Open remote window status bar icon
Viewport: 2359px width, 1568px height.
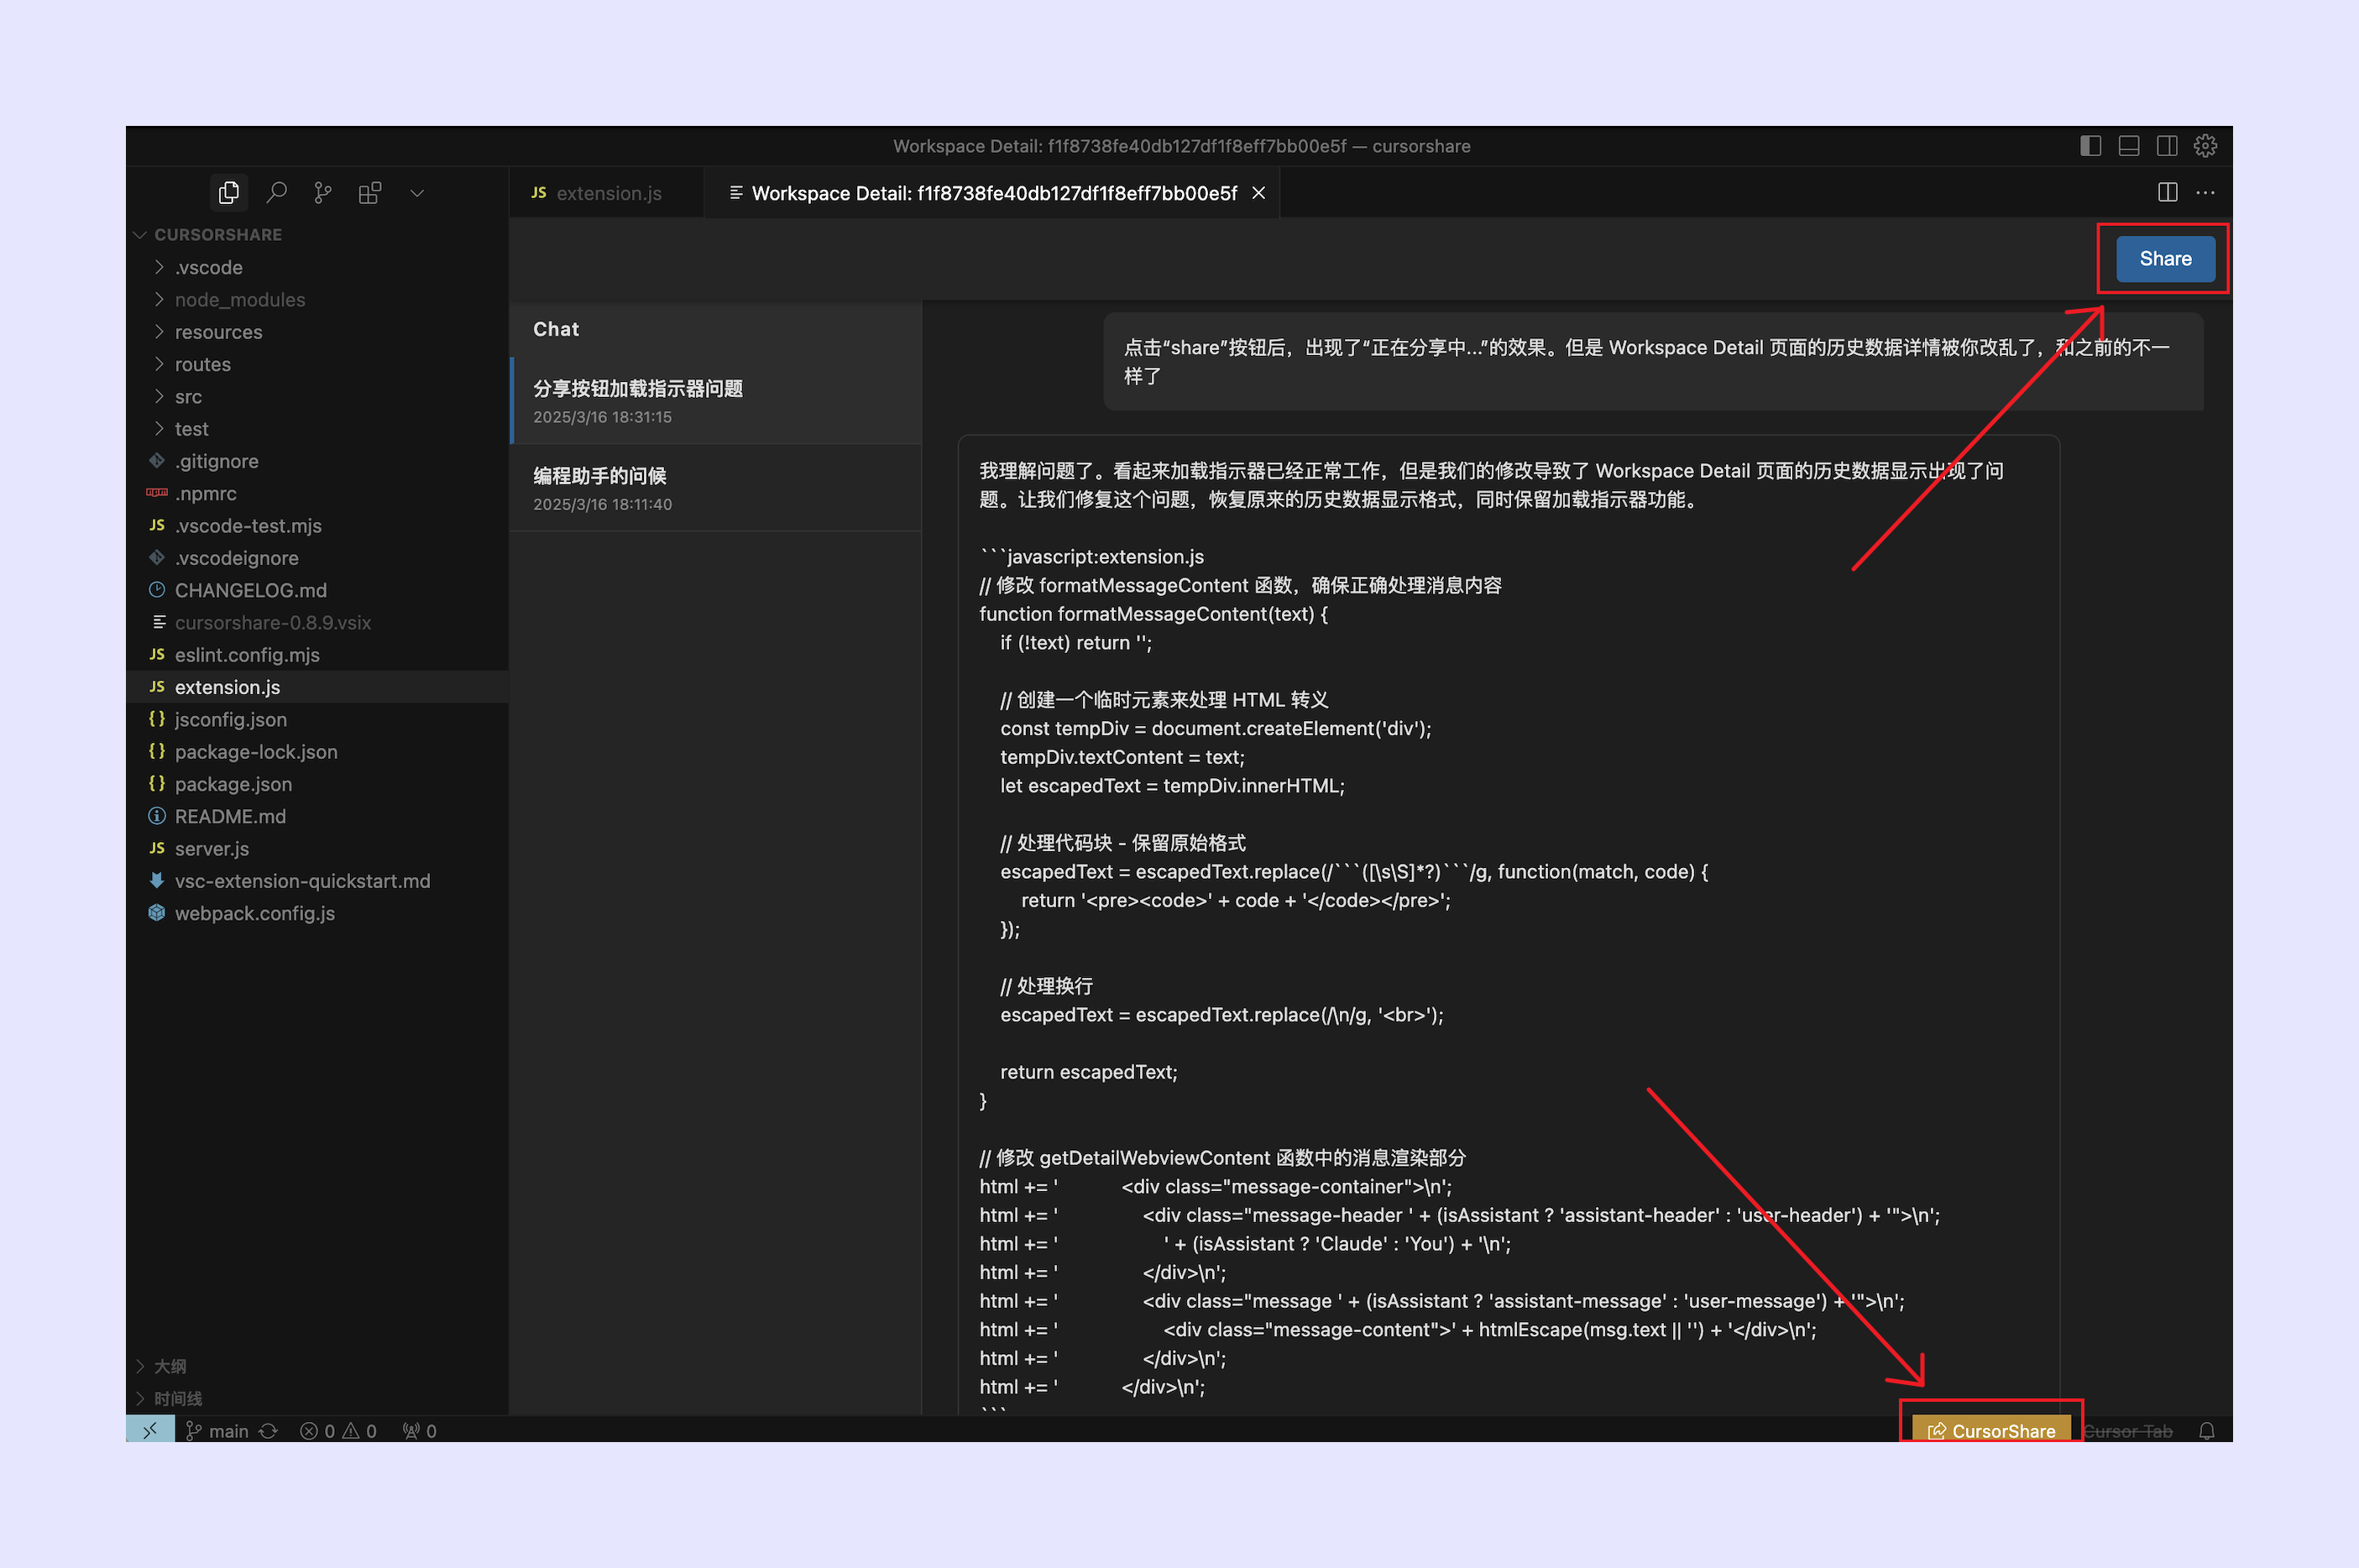[150, 1429]
